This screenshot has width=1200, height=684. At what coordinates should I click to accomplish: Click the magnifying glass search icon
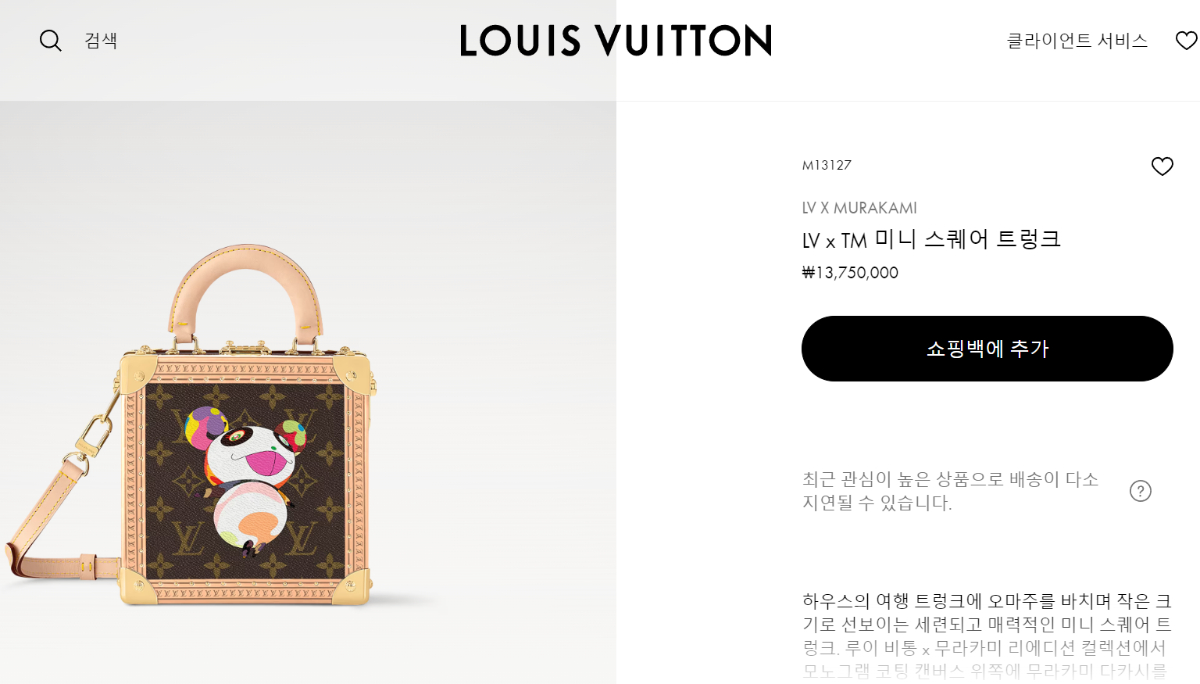[x=50, y=41]
